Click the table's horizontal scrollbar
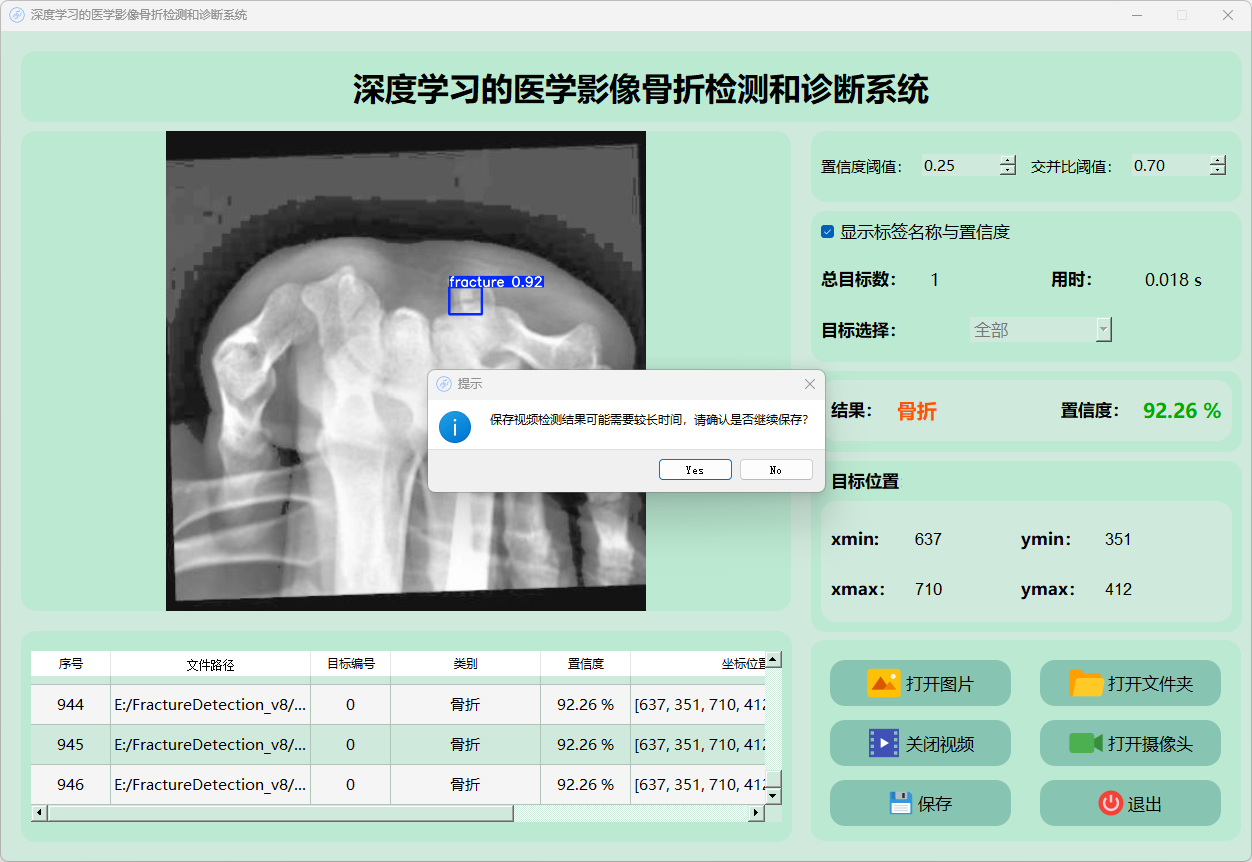Image resolution: width=1252 pixels, height=862 pixels. 280,814
